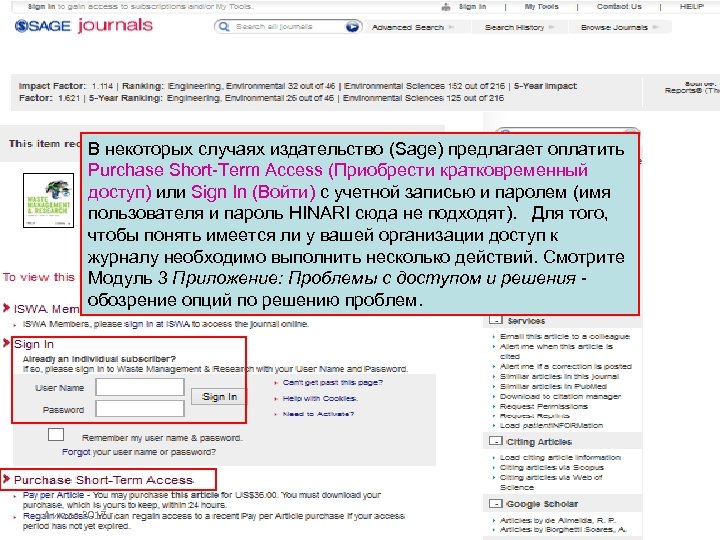Screen dimensions: 720x540
Task: Click the Search all journals field
Action: coord(287,27)
